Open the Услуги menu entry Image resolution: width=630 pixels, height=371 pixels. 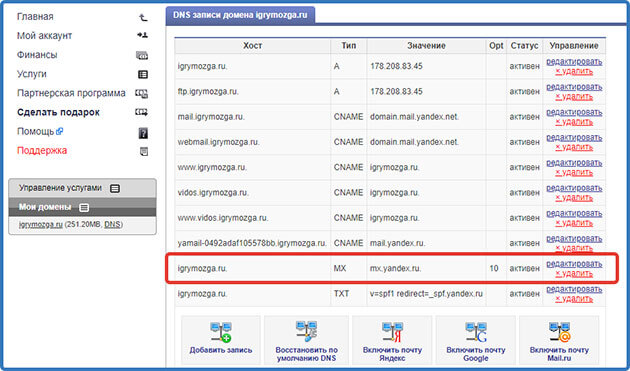click(32, 74)
